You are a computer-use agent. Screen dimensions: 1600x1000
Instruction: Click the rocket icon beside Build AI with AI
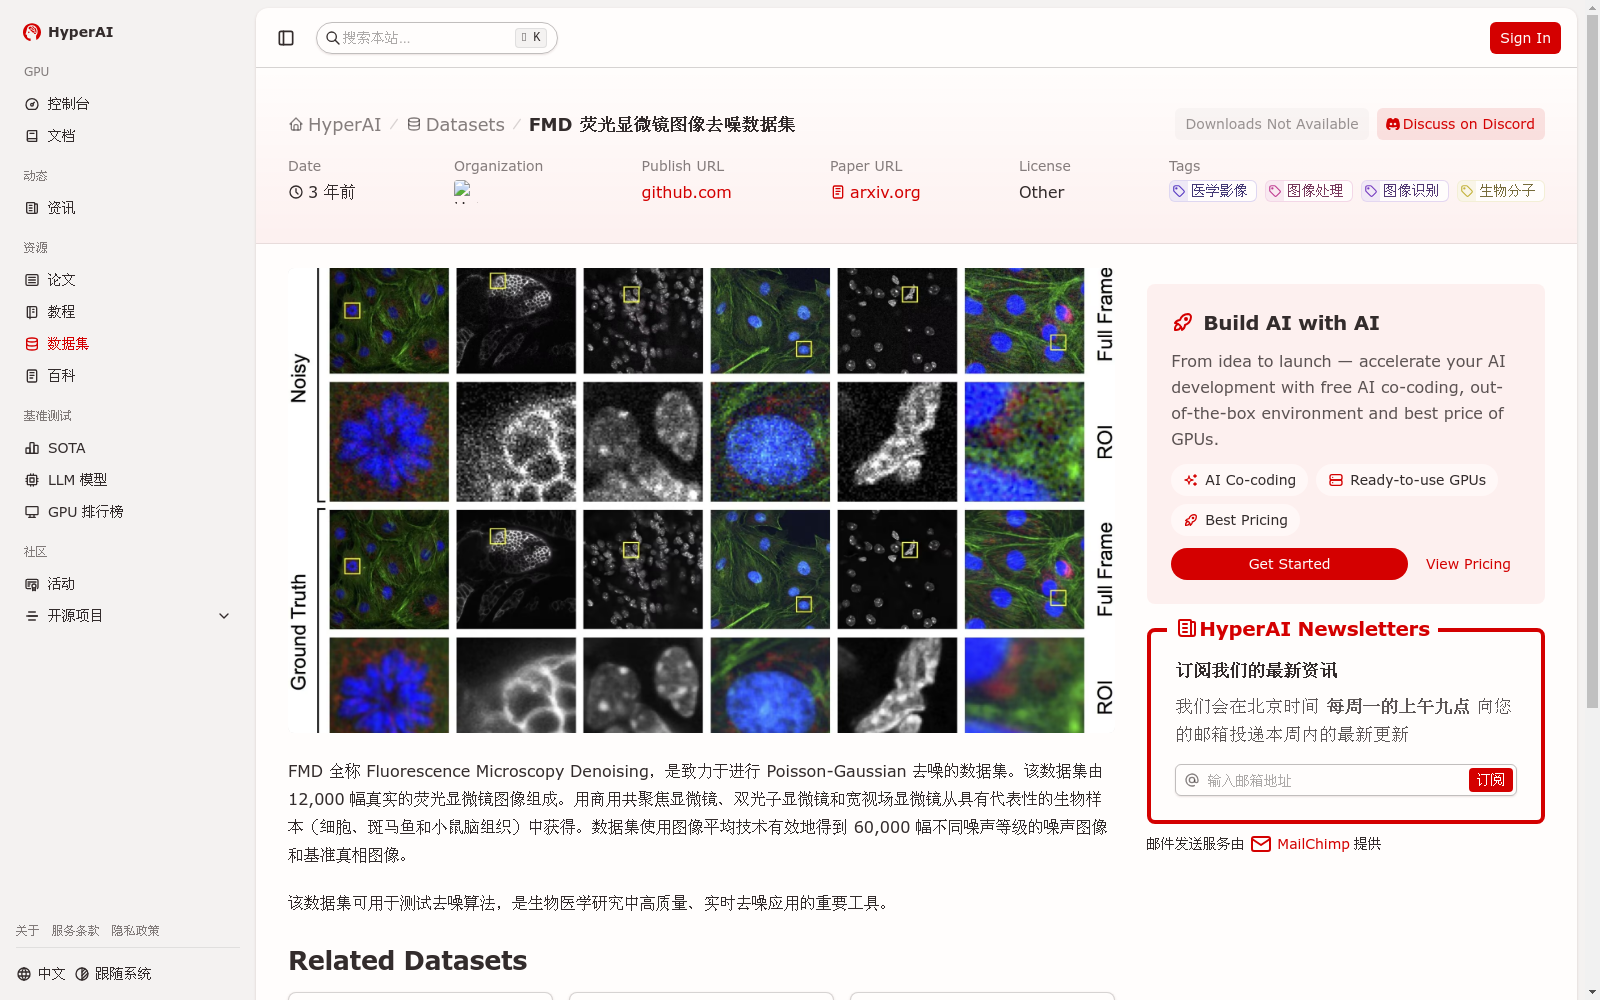(1183, 323)
